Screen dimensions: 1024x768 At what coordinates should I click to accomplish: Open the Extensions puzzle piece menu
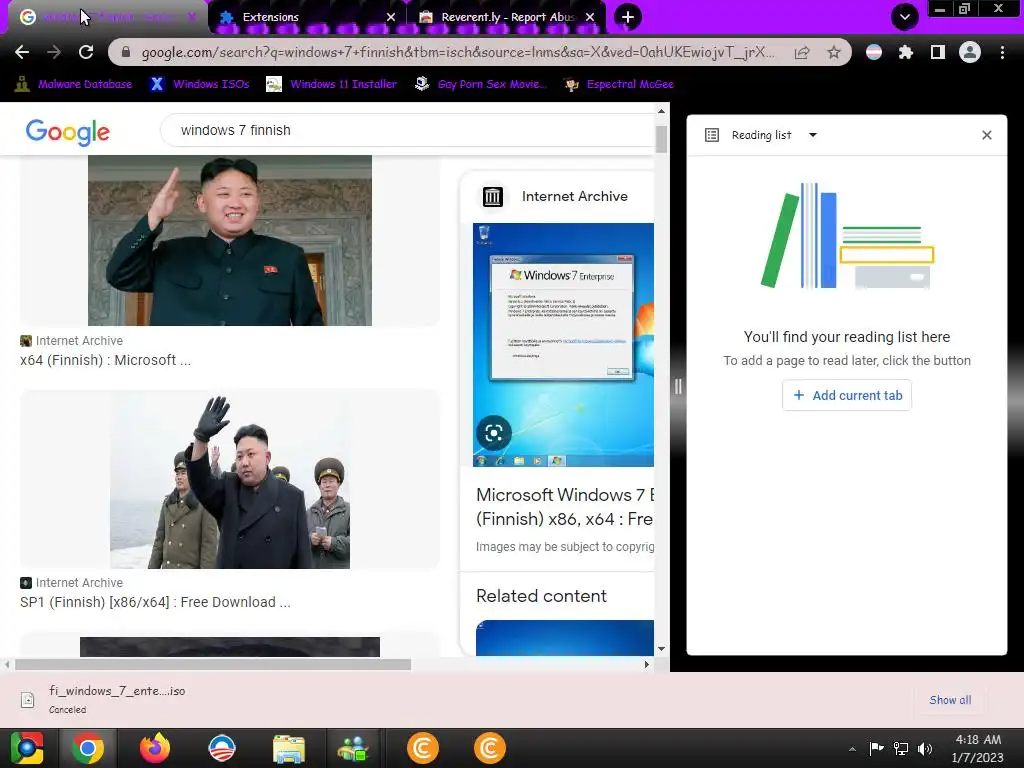pos(906,52)
